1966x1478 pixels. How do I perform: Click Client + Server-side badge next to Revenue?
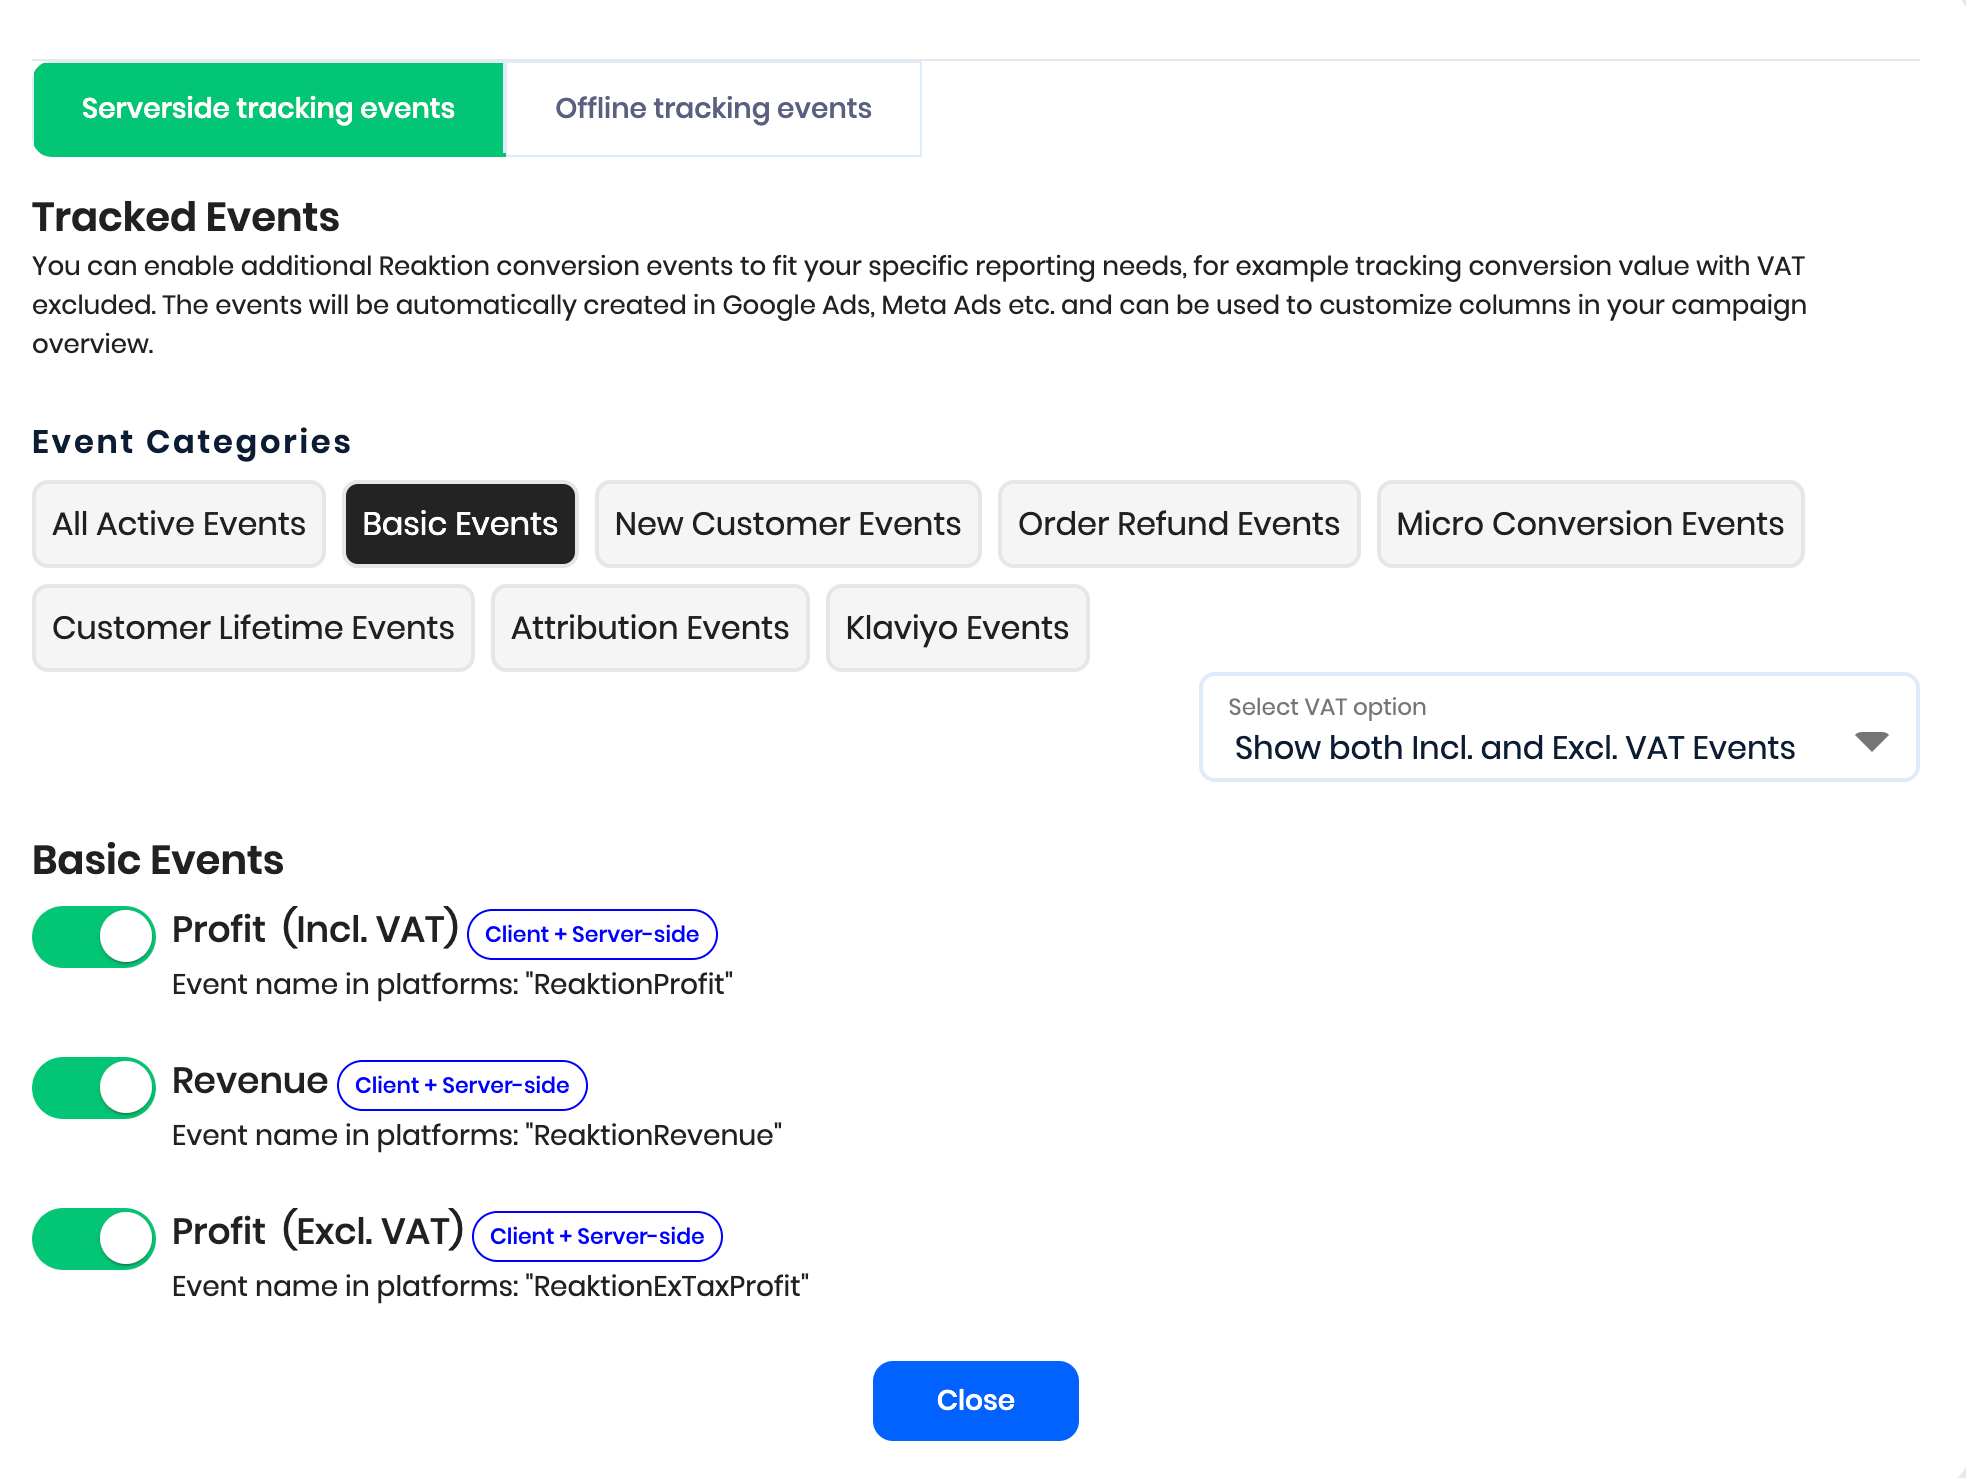point(462,1085)
